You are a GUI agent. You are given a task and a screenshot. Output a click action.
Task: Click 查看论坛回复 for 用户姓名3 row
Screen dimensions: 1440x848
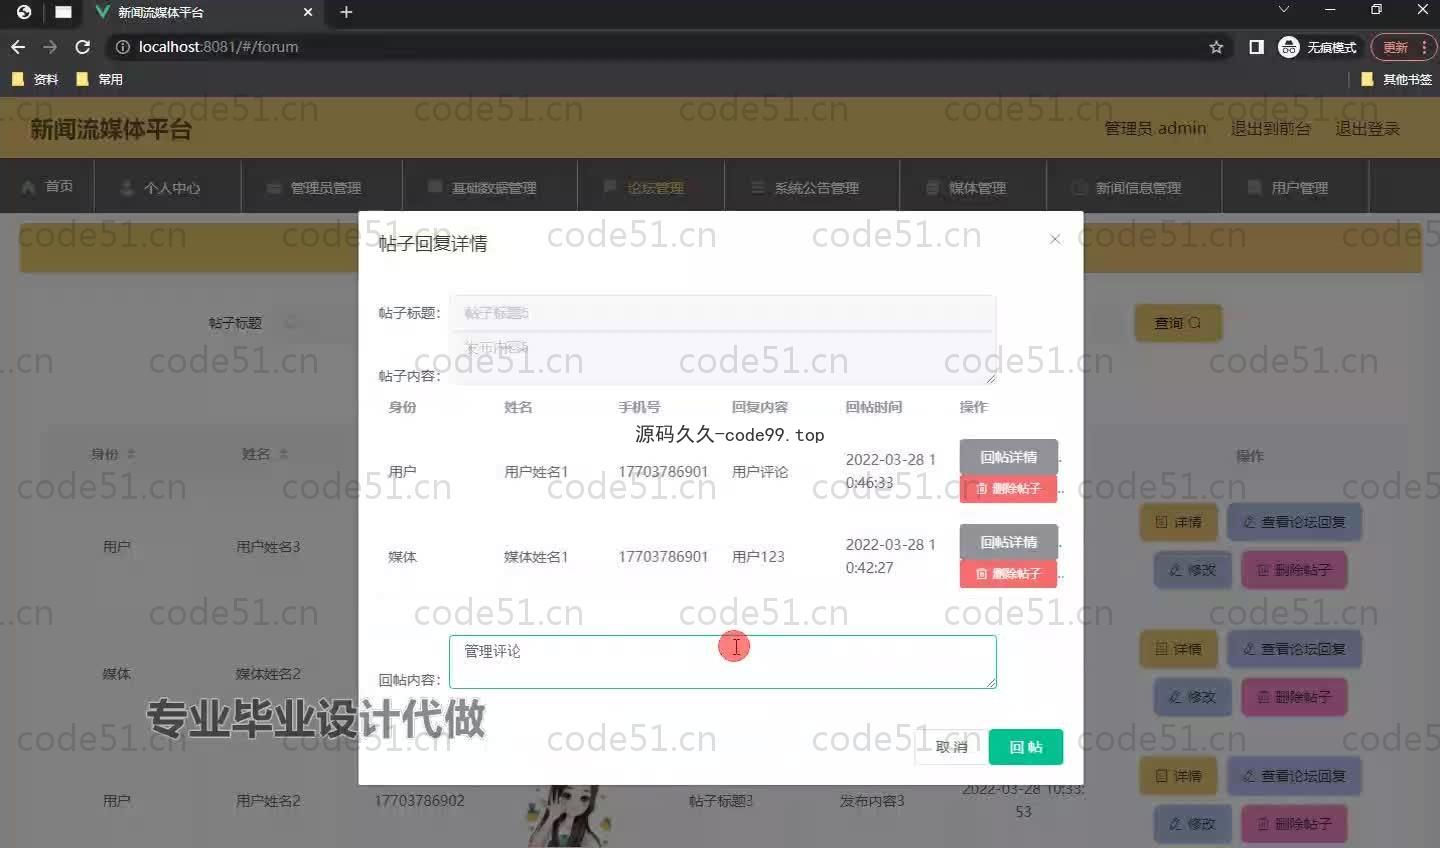coord(1294,522)
